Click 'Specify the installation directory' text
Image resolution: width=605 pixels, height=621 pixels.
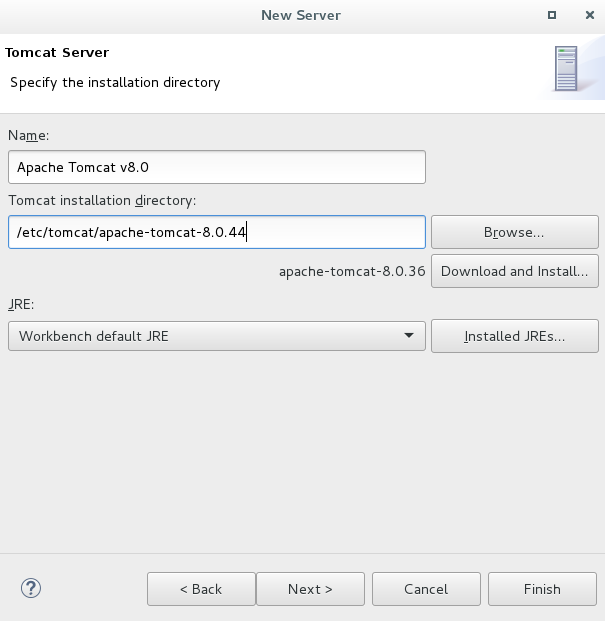tap(115, 83)
